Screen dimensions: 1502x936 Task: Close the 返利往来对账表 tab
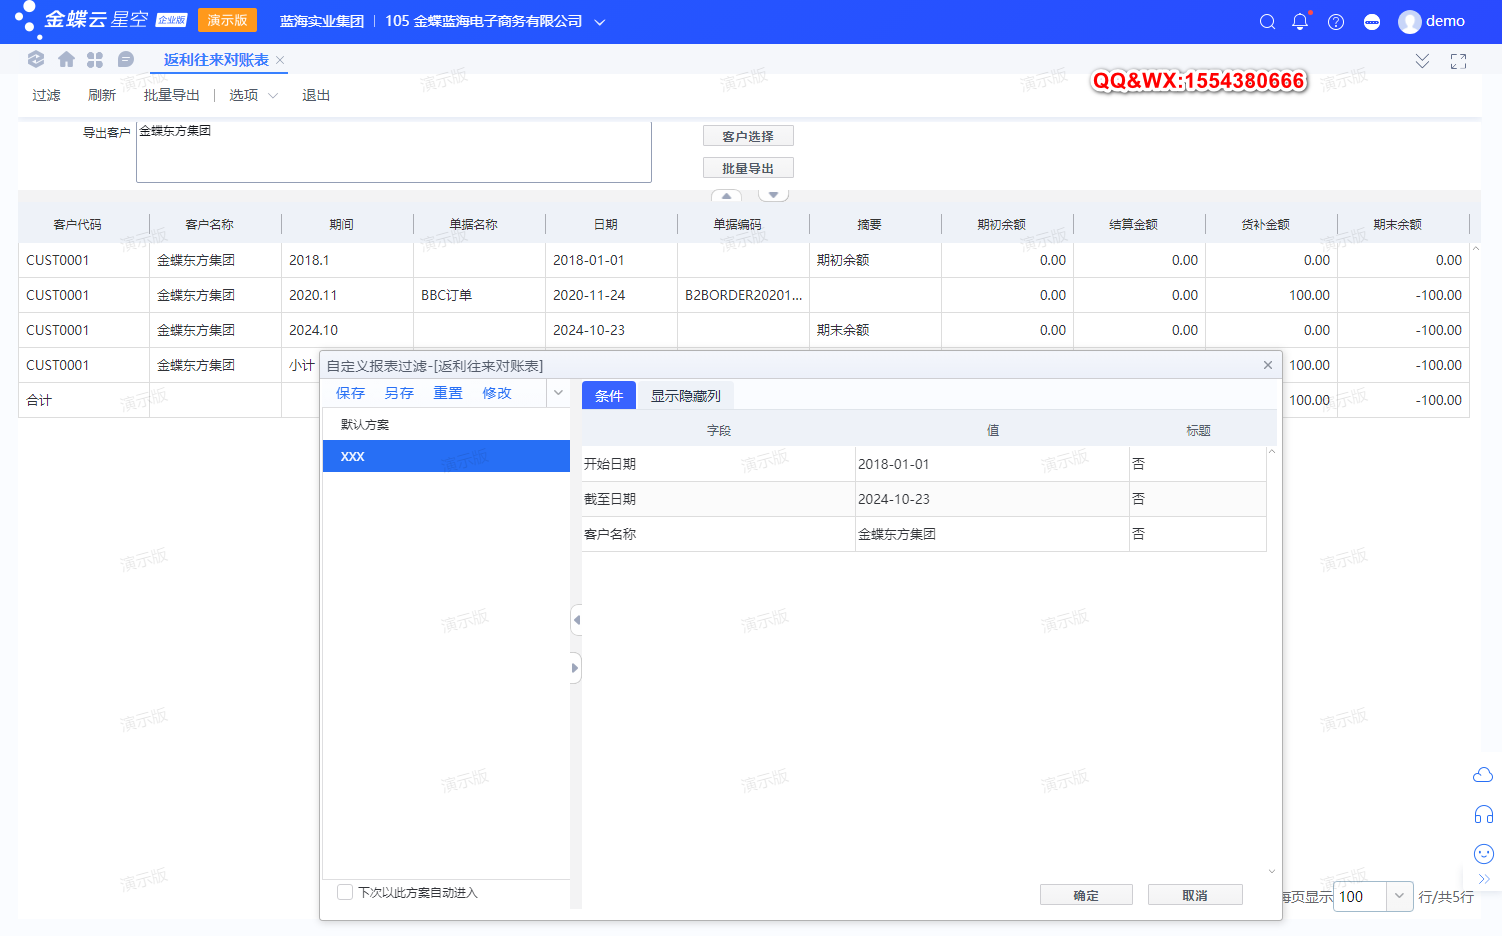280,60
